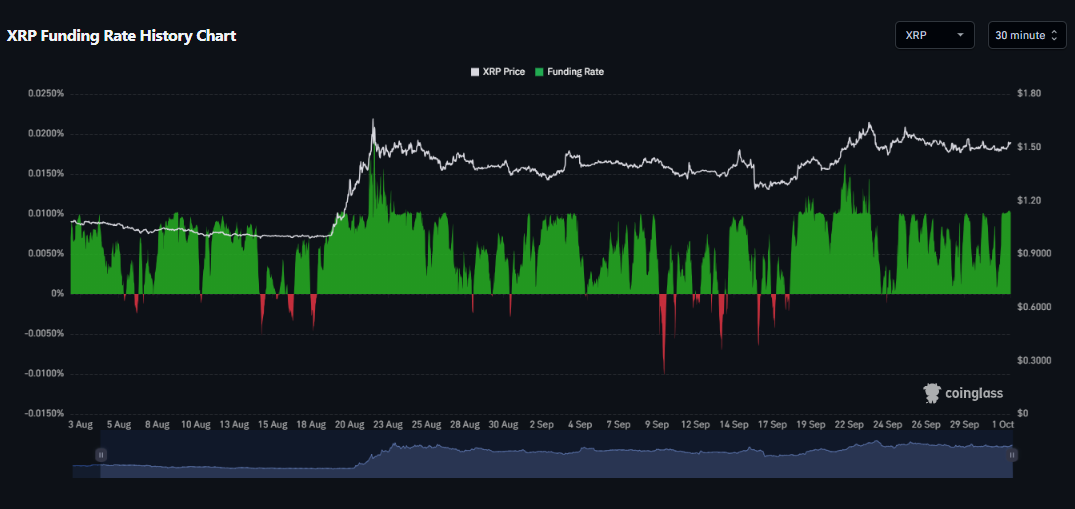Click the left range slider handle

tap(101, 454)
